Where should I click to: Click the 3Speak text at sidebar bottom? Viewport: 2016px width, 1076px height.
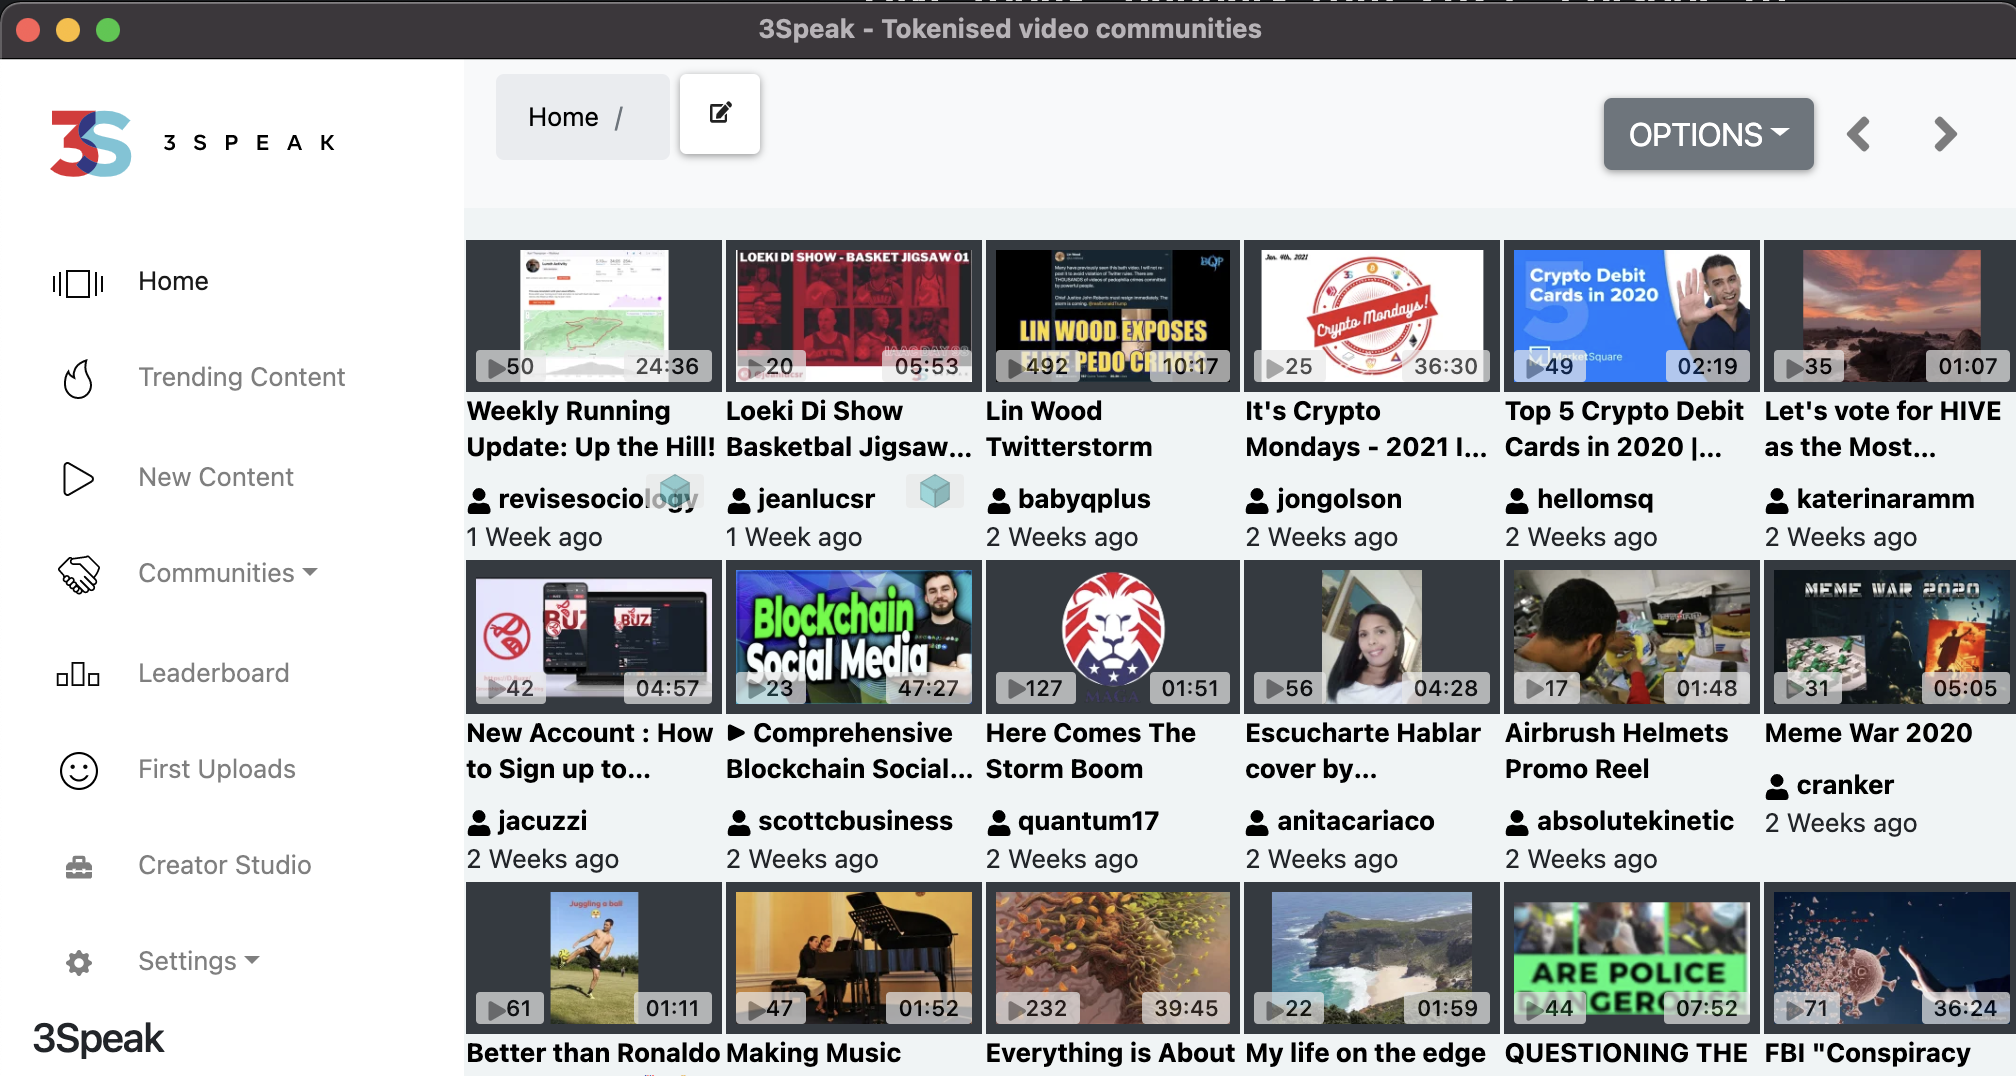[98, 1039]
